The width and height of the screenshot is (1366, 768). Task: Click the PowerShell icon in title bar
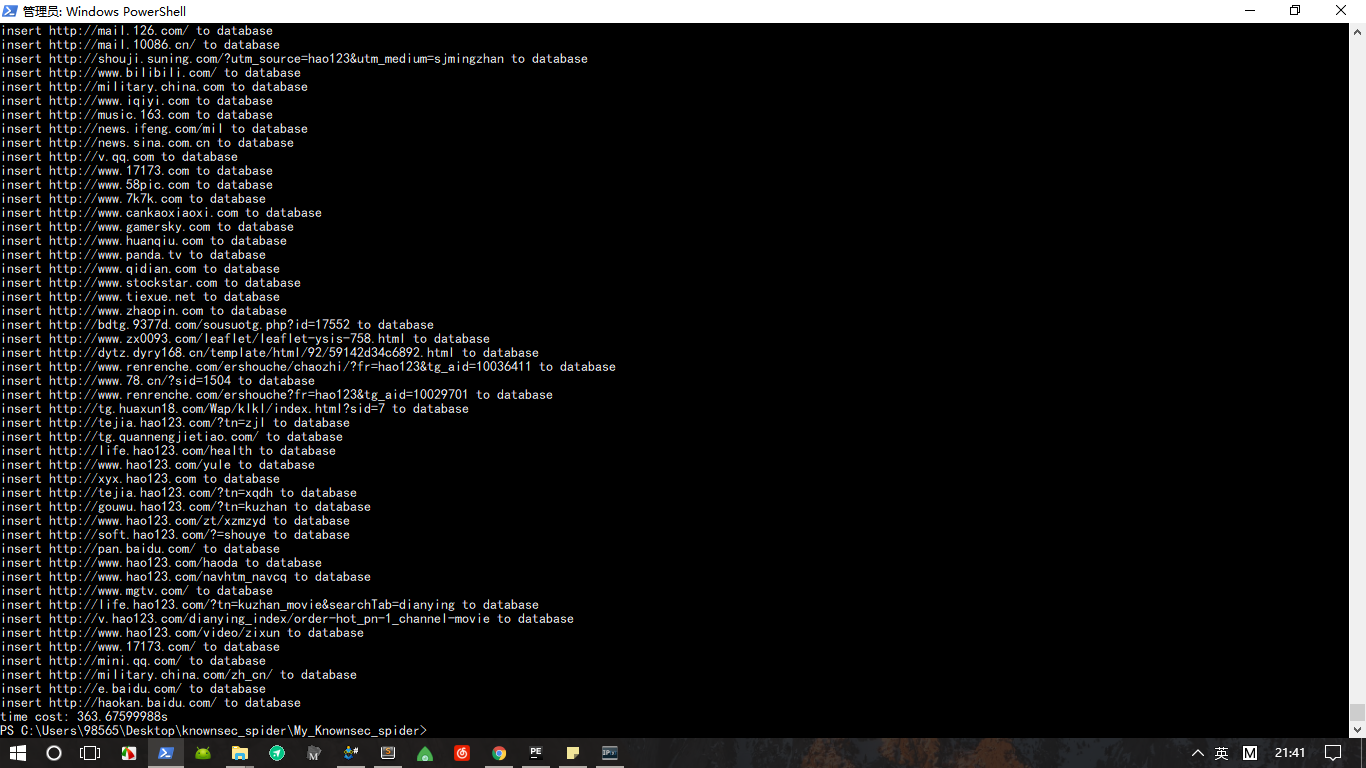point(10,11)
